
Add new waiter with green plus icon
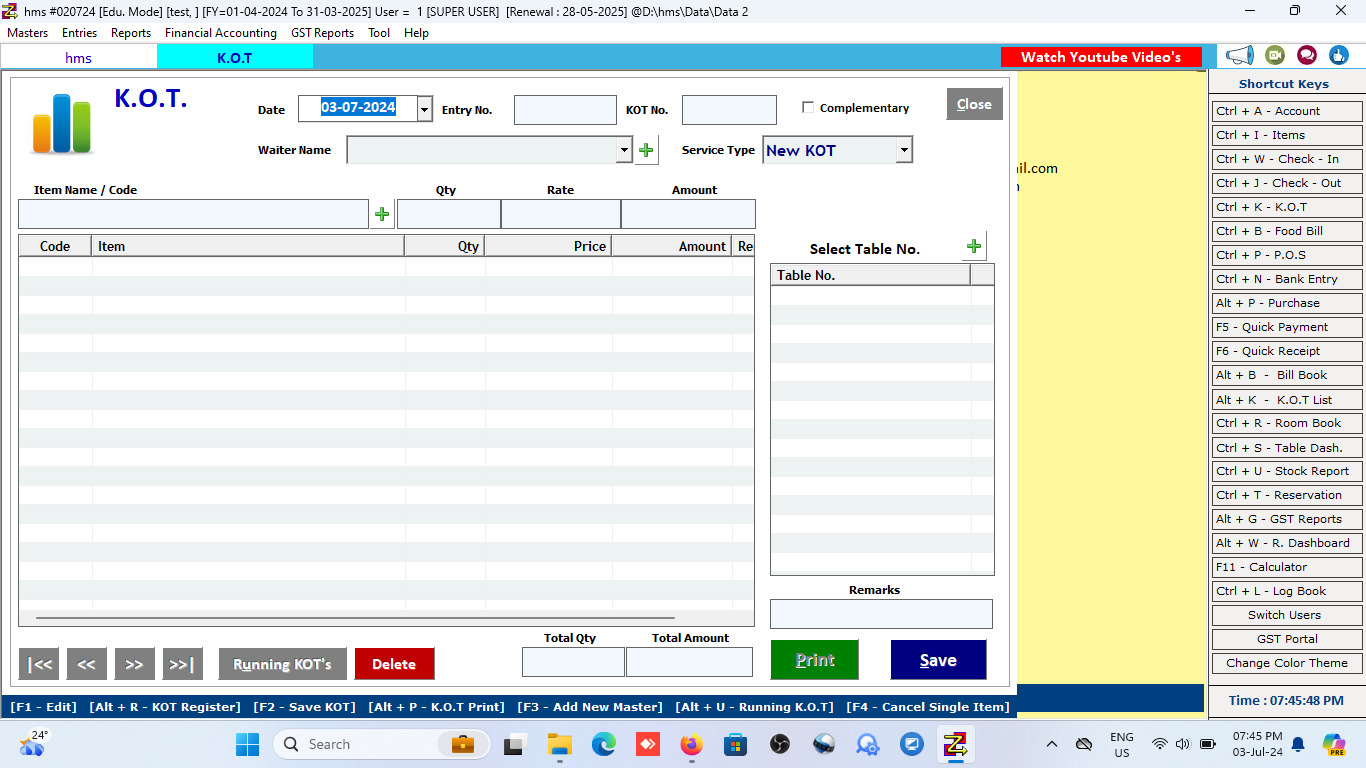tap(646, 150)
